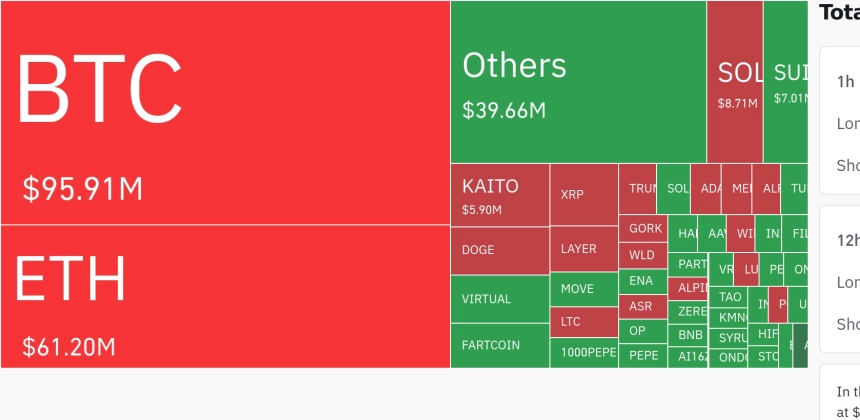Screen dimensions: 860x420
Task: Select the ASR tile
Action: pos(643,307)
